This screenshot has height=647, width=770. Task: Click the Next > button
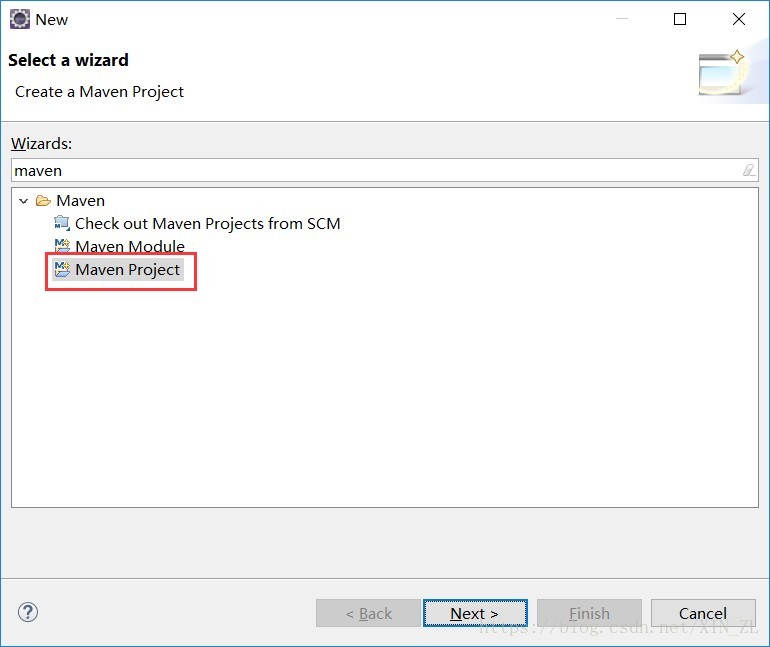click(475, 613)
